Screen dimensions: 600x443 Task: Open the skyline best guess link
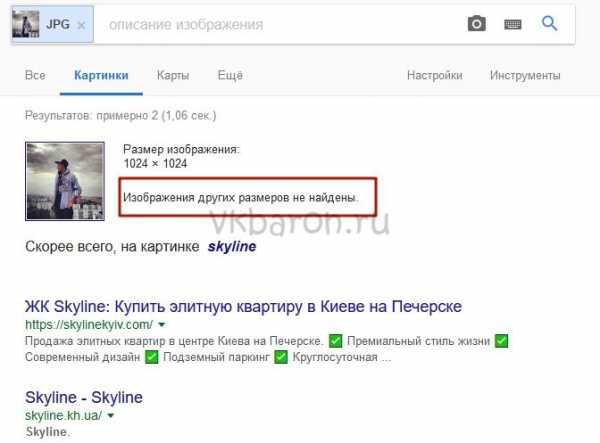pos(232,247)
